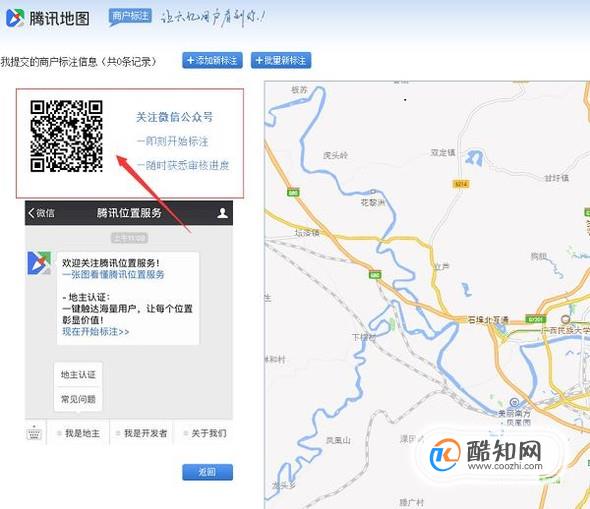Click the yellow S214 road shield
Image resolution: width=590 pixels, height=509 pixels.
click(x=461, y=184)
